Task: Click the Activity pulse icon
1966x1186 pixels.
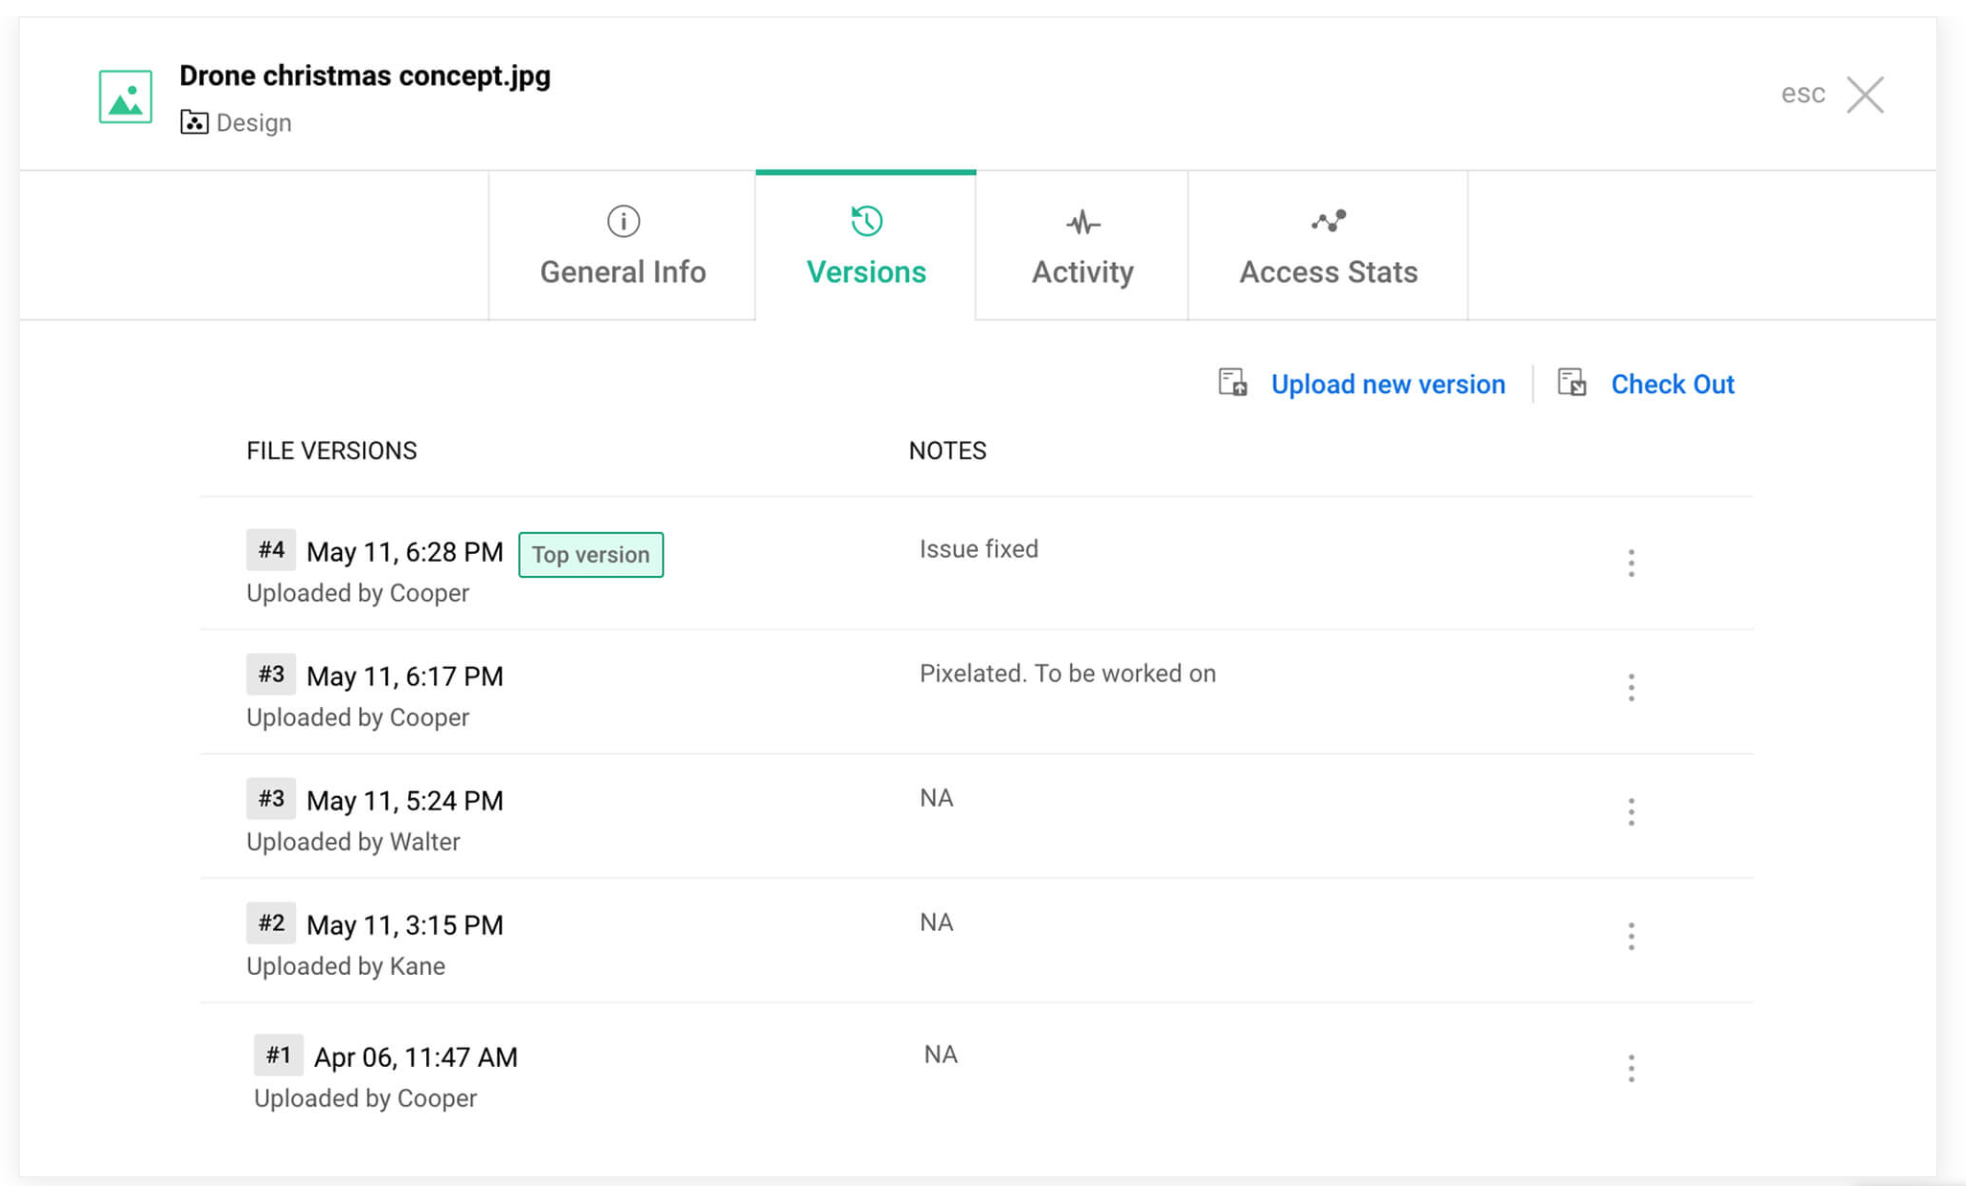Action: (x=1082, y=222)
